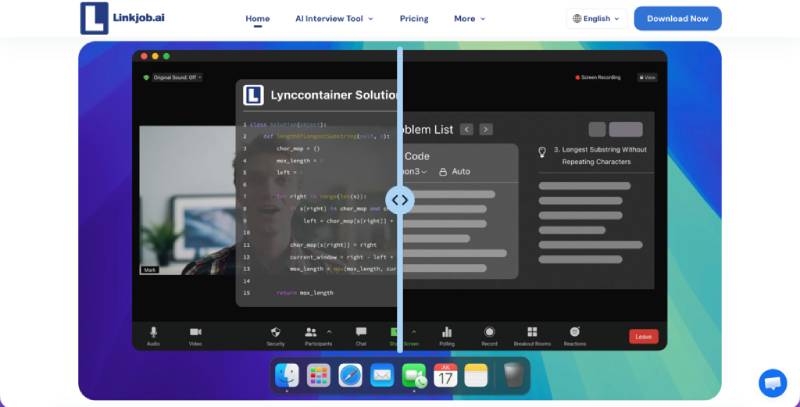
Task: Click the image comparison slider handle
Action: click(400, 200)
